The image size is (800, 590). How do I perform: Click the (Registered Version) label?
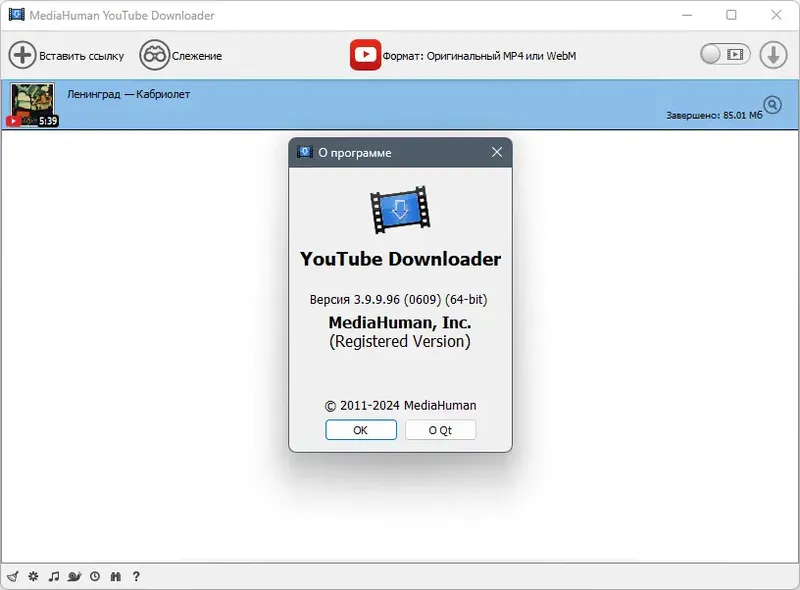pos(400,341)
